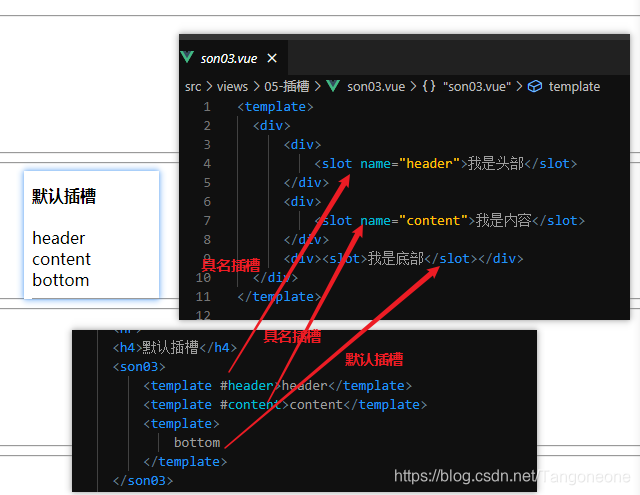Screen dimensions: 640x495
Task: Click line number 1 in gutter
Action: tap(207, 107)
